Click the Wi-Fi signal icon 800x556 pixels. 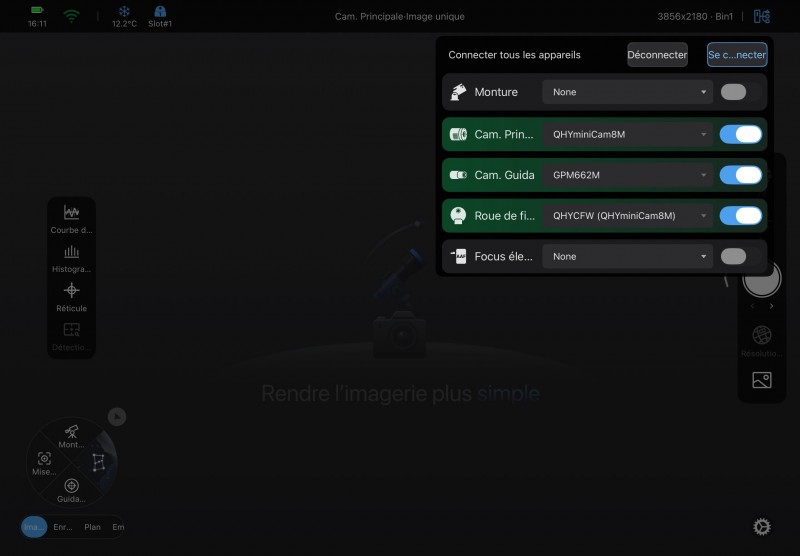click(71, 16)
